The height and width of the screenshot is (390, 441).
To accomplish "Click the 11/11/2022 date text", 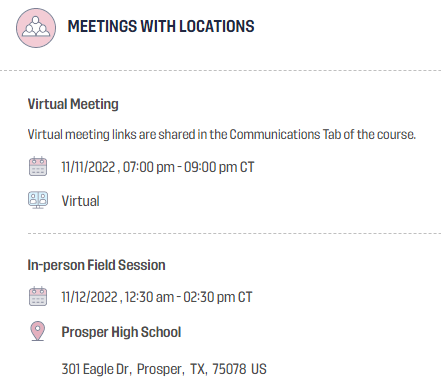I will (x=88, y=167).
